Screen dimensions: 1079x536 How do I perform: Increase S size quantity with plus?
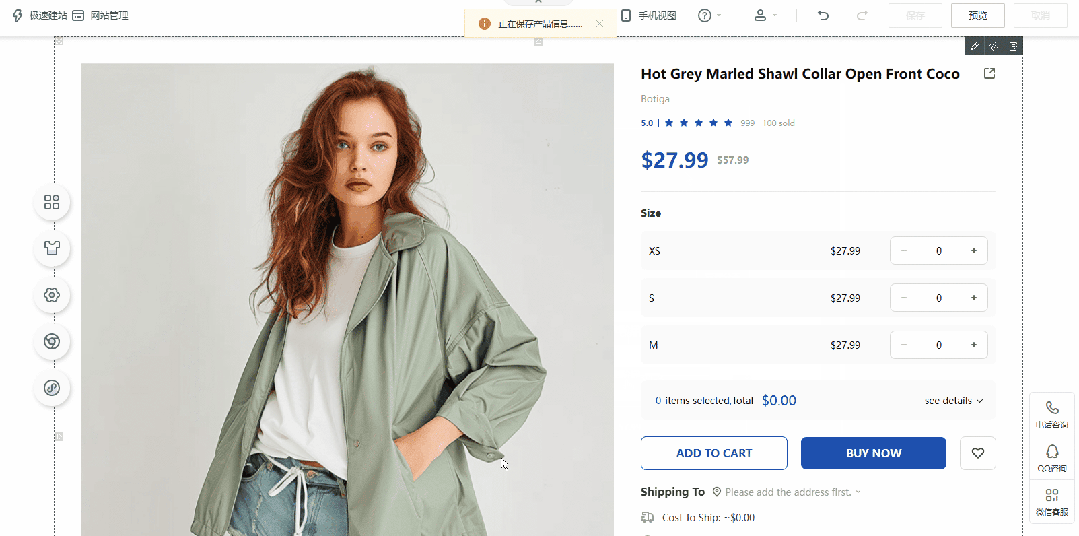pyautogui.click(x=973, y=298)
